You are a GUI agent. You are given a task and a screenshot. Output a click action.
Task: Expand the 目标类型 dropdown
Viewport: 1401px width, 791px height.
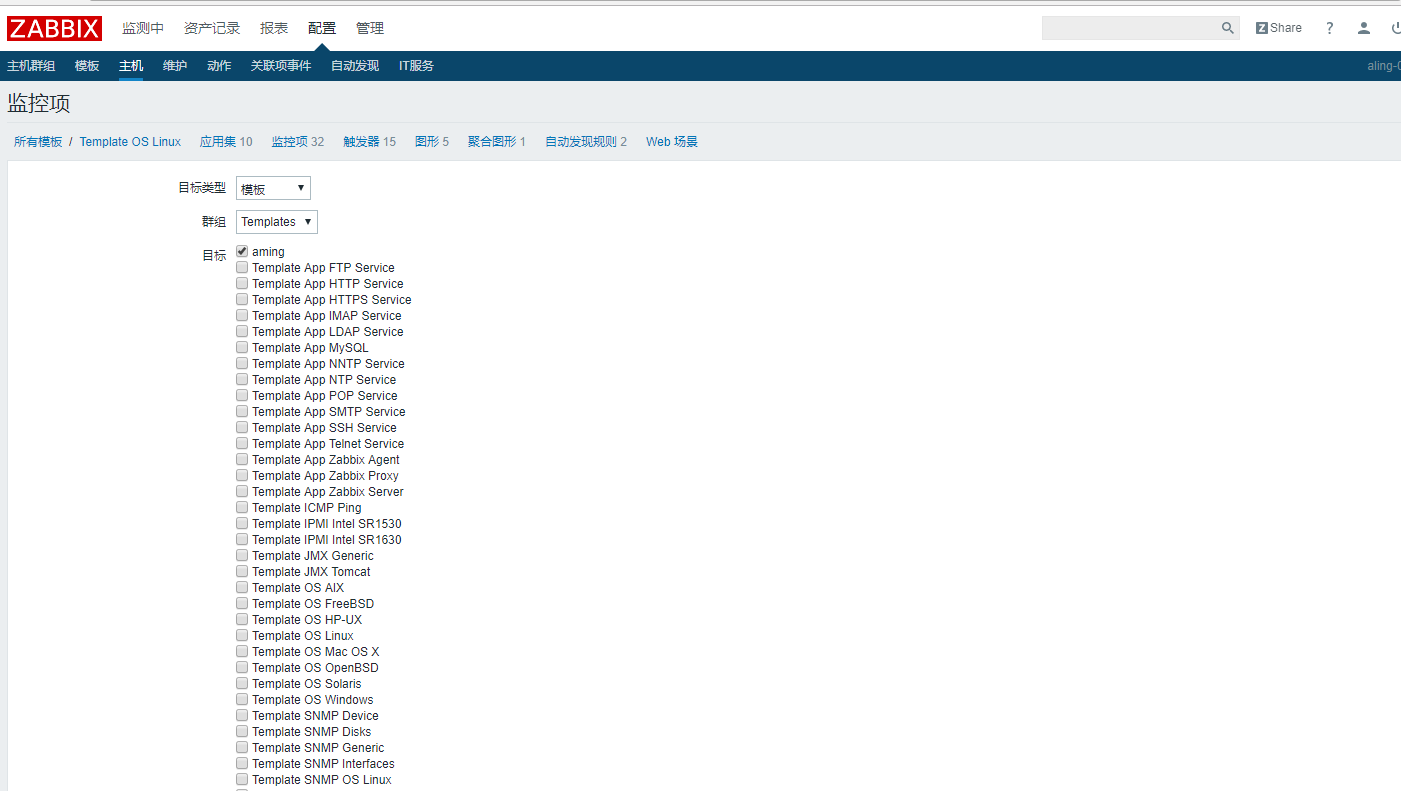coord(273,188)
